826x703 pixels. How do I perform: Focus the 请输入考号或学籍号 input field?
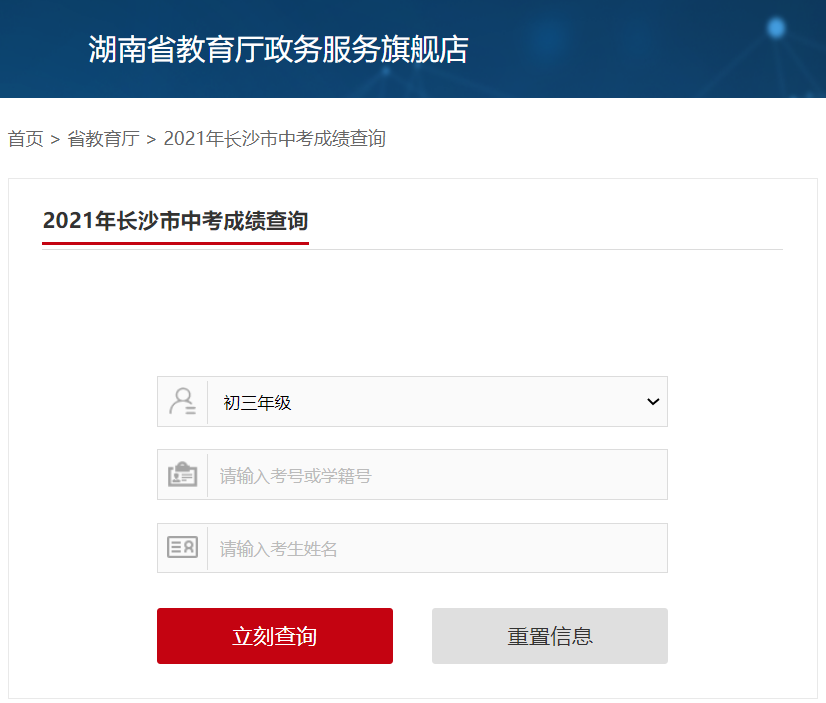[437, 474]
